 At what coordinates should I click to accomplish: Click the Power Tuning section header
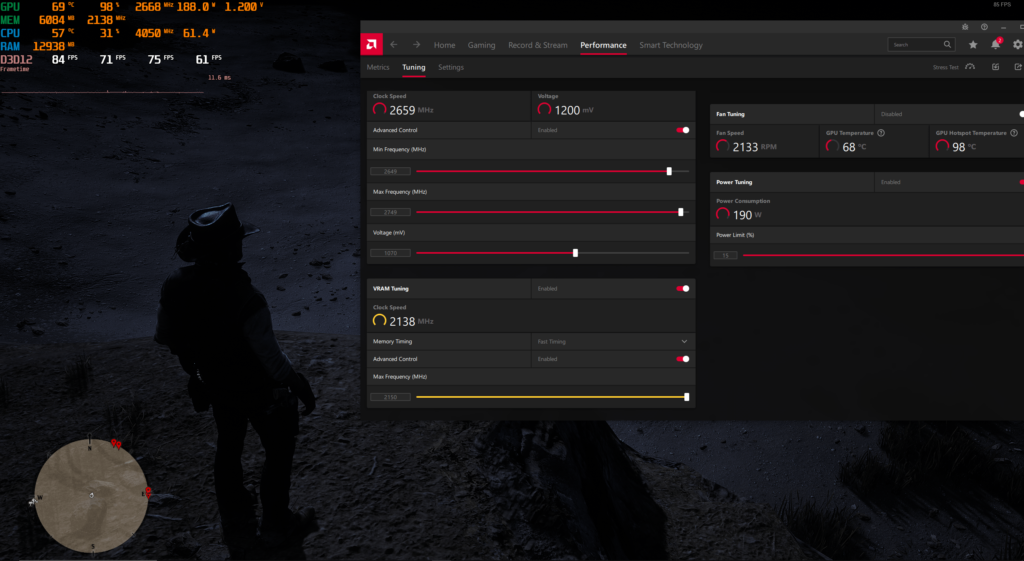(734, 182)
